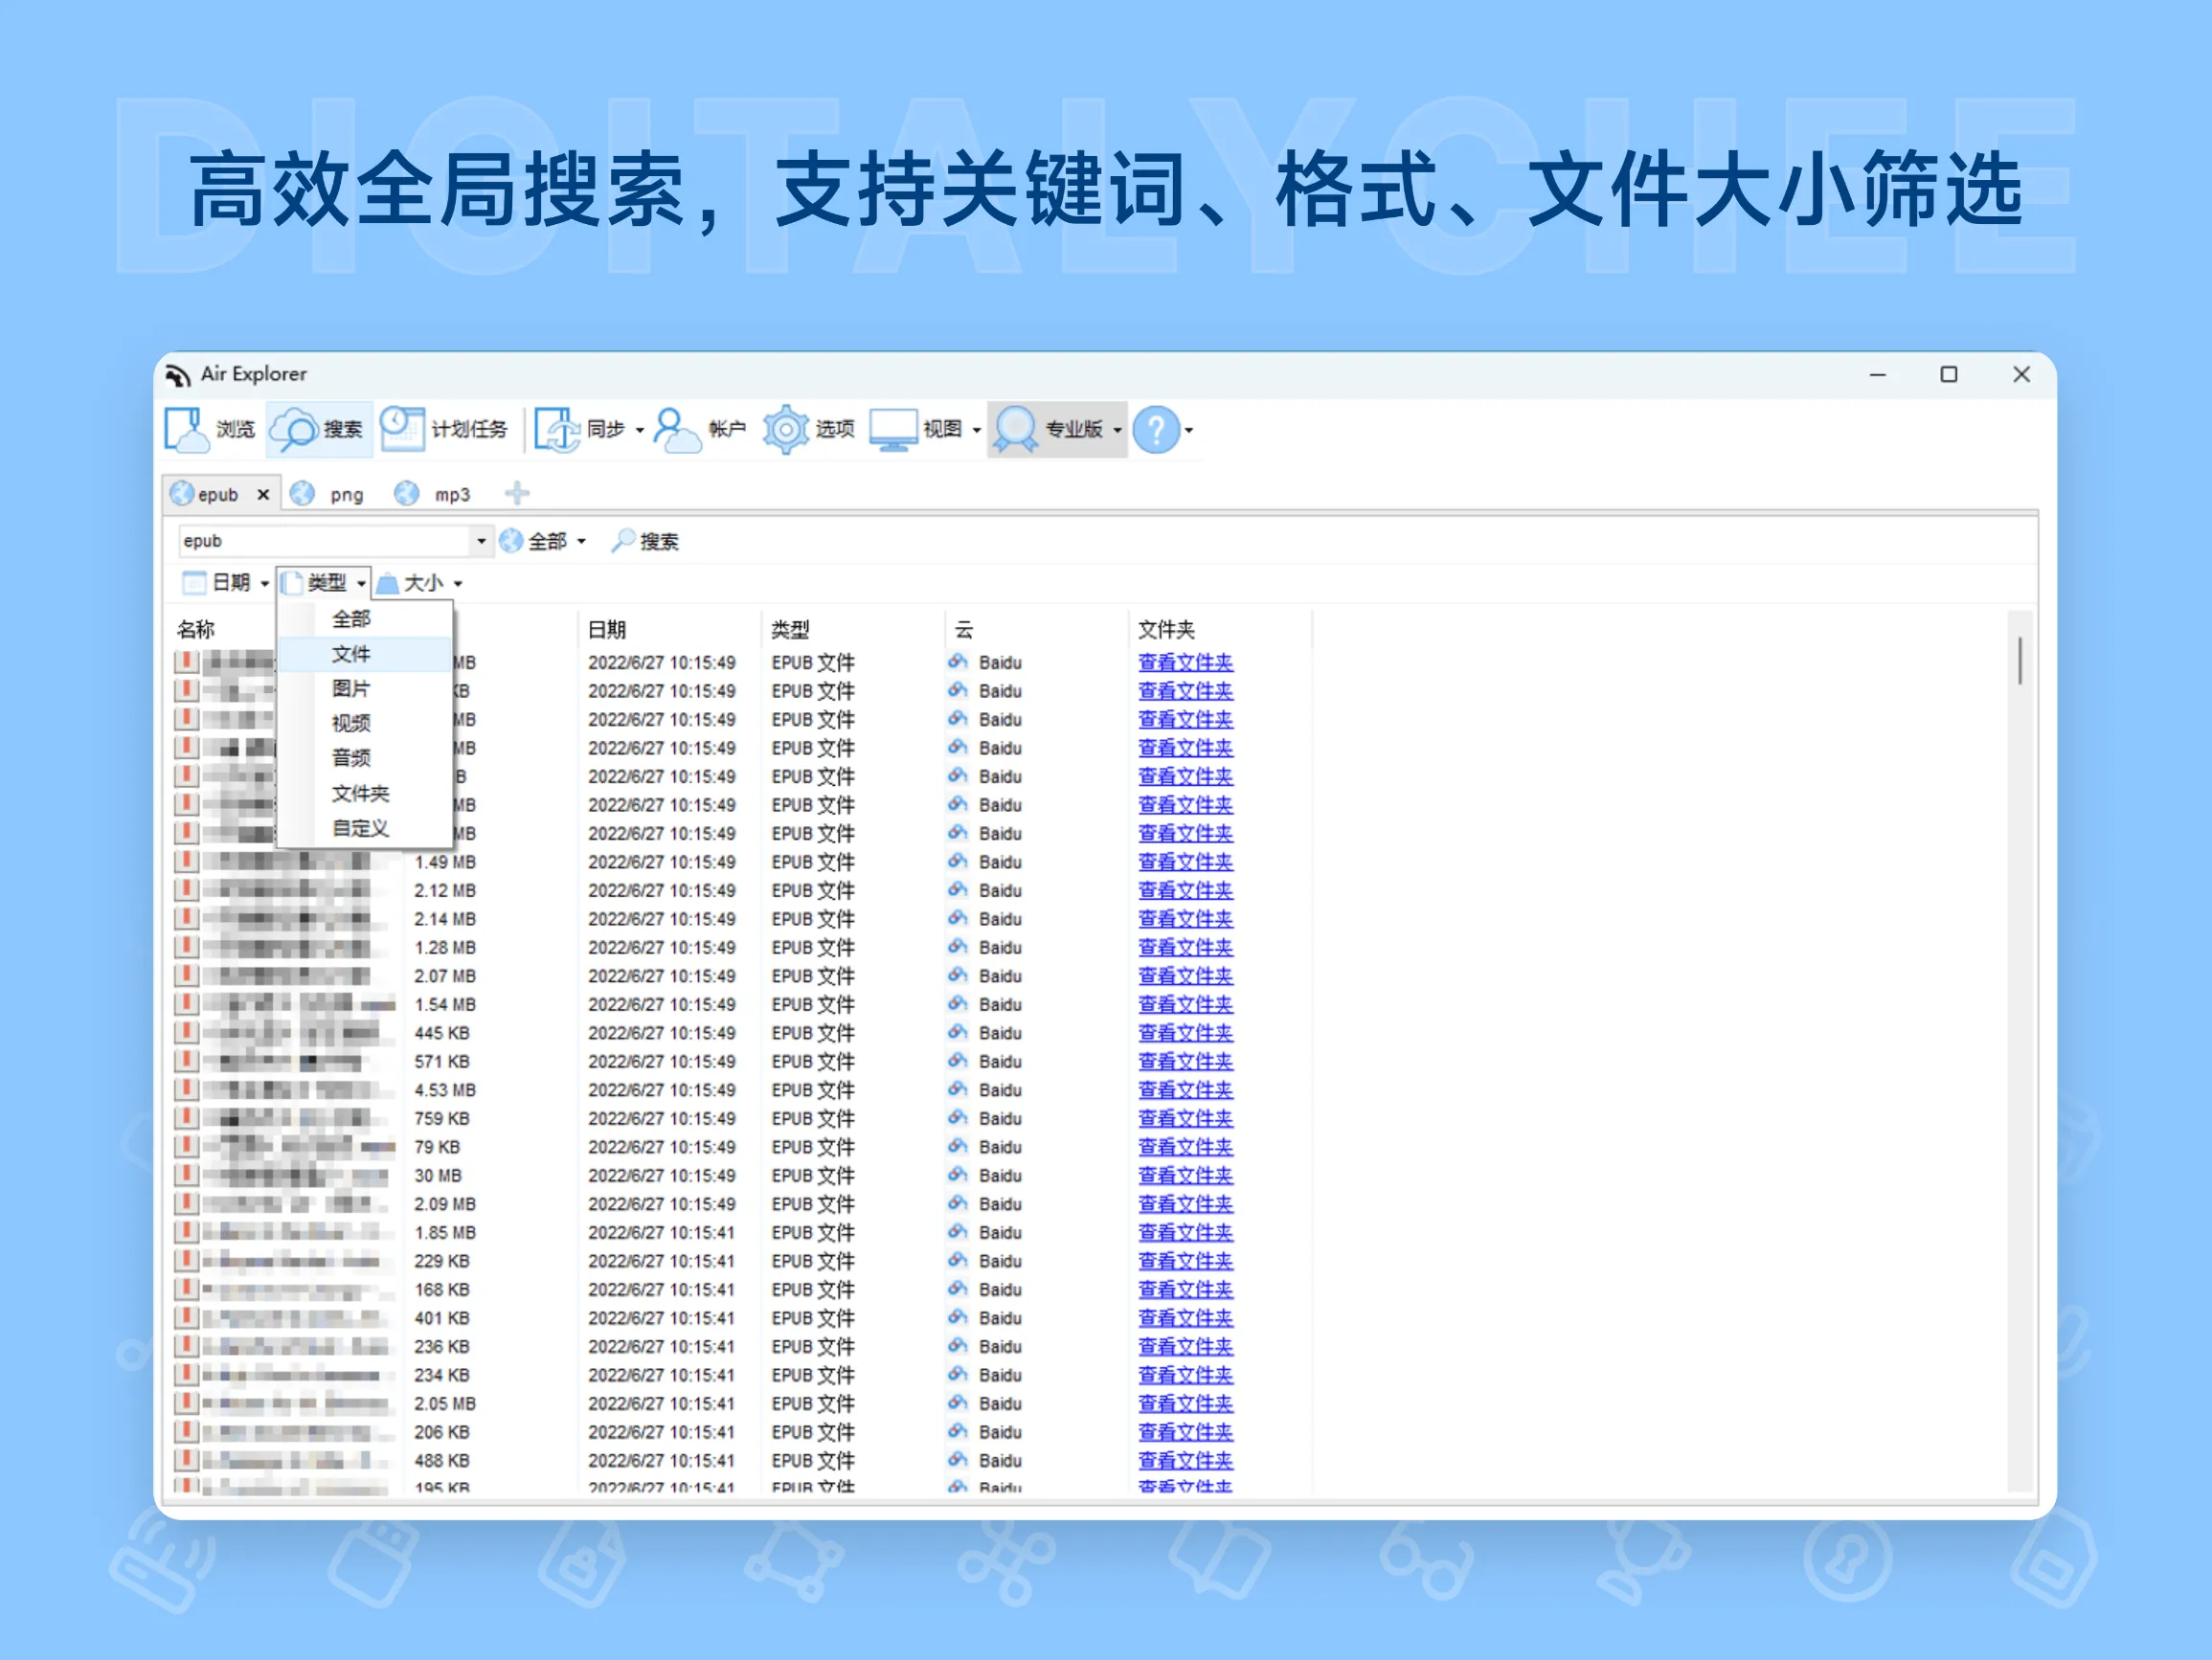Open the epub search history dropdown
2212x1660 pixels.
(x=482, y=540)
